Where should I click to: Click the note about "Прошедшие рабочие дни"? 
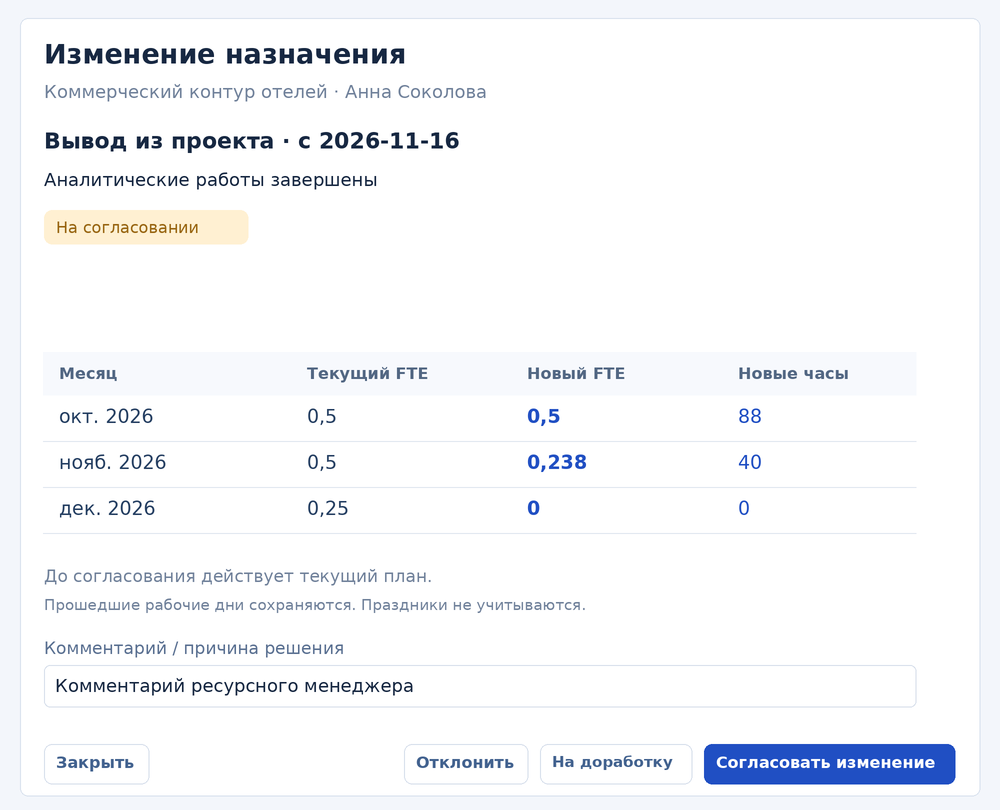click(x=314, y=605)
